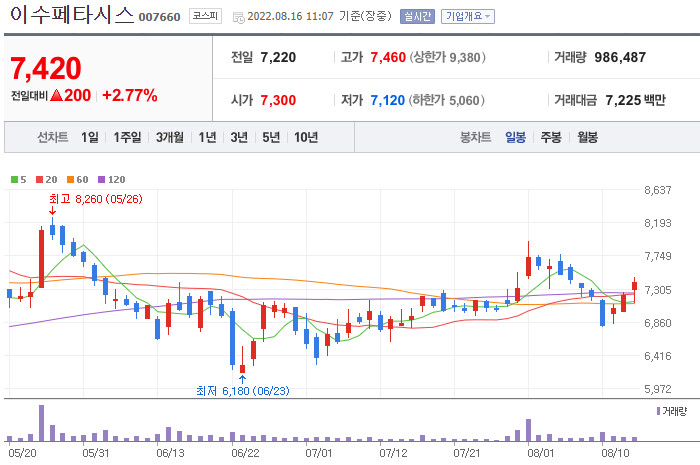Click the tallest volume bar near 05/20
Image resolution: width=700 pixels, height=465 pixels.
click(x=42, y=423)
